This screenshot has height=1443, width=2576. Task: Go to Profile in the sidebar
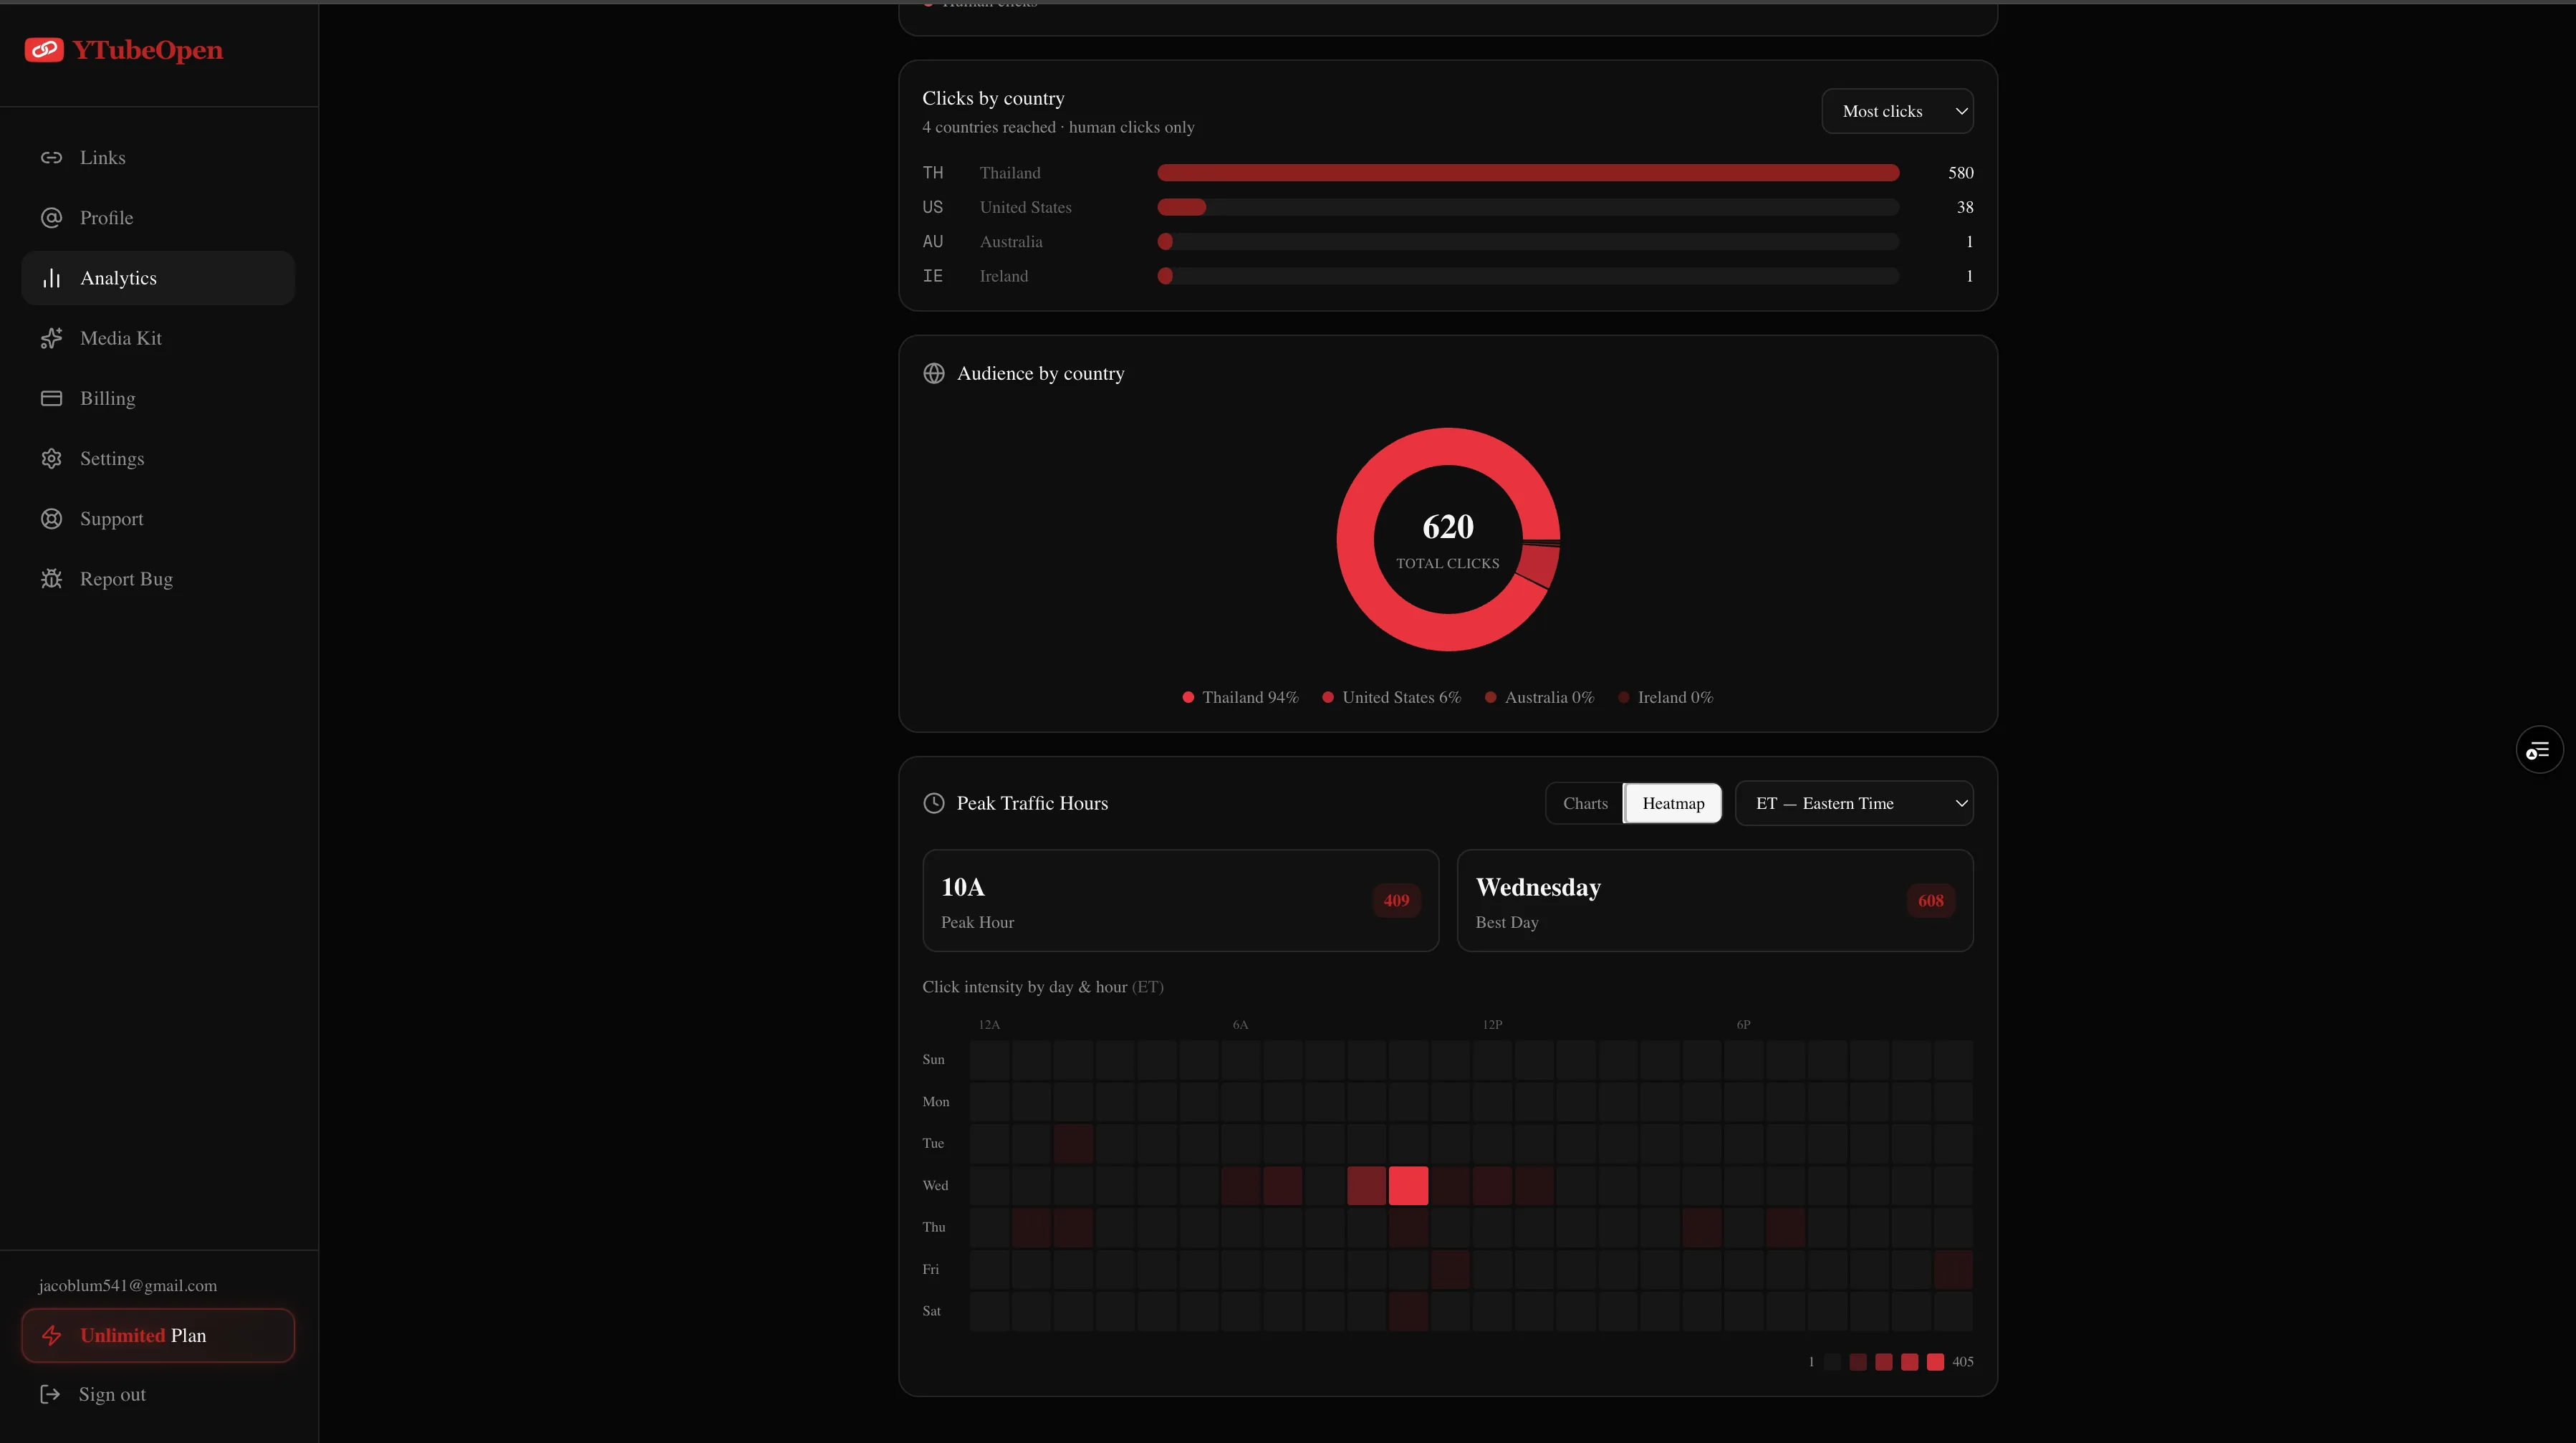coord(158,218)
